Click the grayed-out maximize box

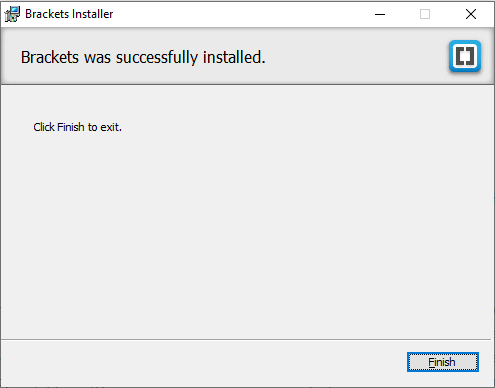coord(425,14)
